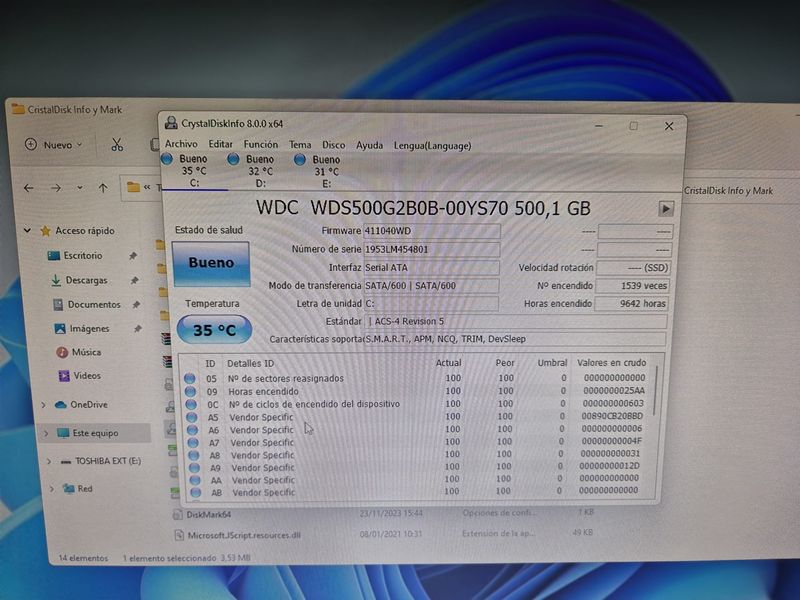Go back in File Explorer
Image resolution: width=800 pixels, height=600 pixels.
coord(29,188)
